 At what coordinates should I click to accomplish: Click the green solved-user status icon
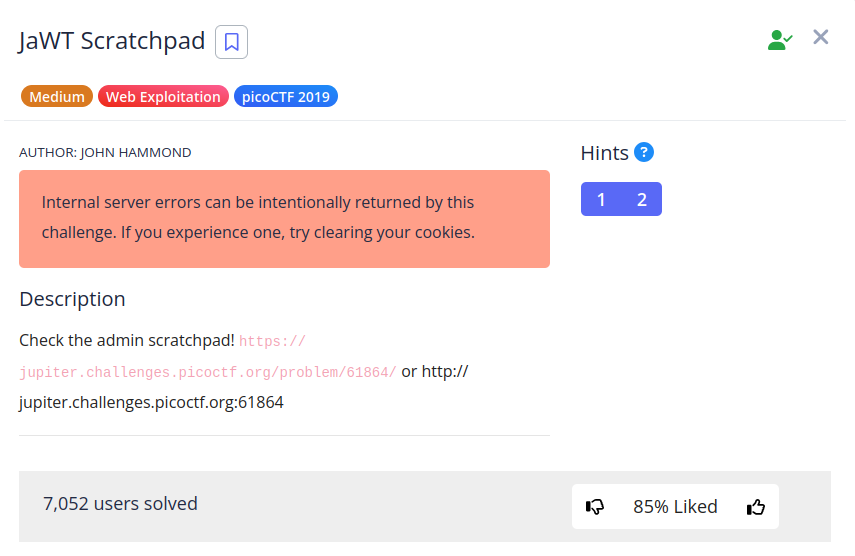pos(779,40)
